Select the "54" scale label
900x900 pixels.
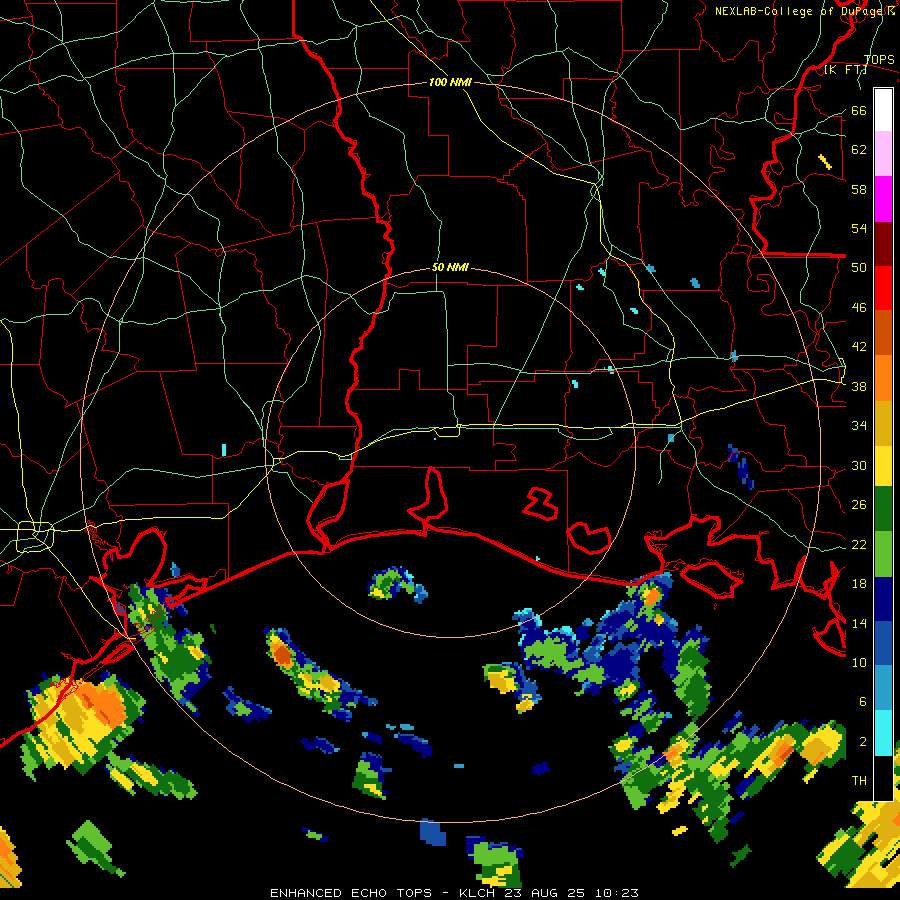coord(859,228)
